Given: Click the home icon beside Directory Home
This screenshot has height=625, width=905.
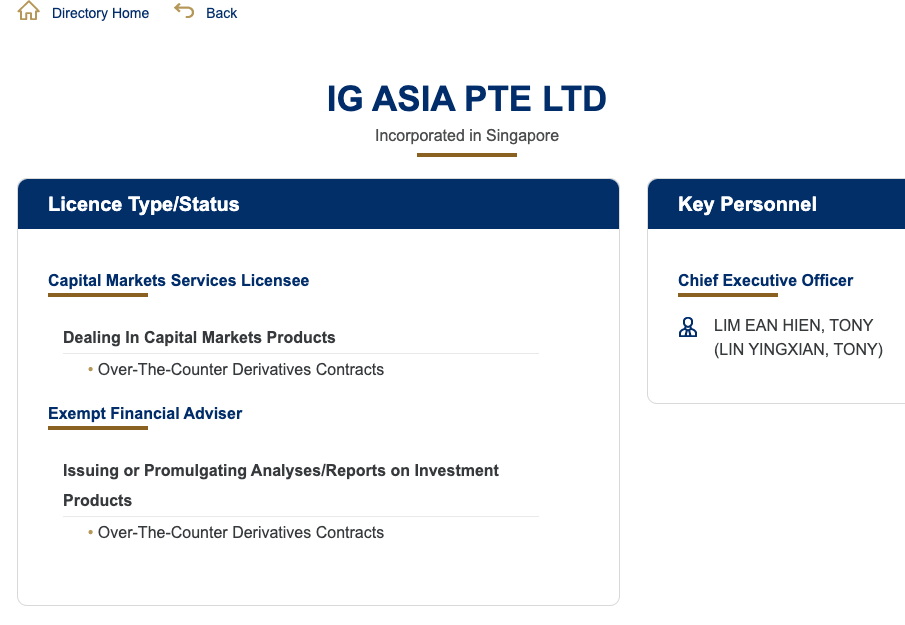Looking at the screenshot, I should pos(28,11).
